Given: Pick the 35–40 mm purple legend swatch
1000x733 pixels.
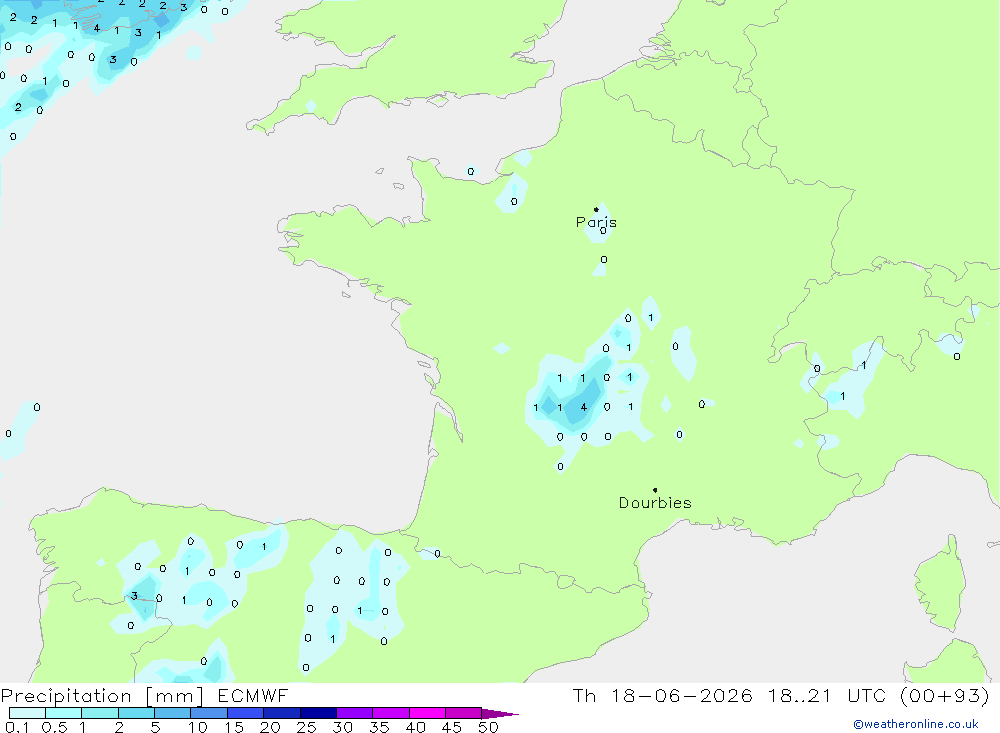Looking at the screenshot, I should click(x=391, y=713).
